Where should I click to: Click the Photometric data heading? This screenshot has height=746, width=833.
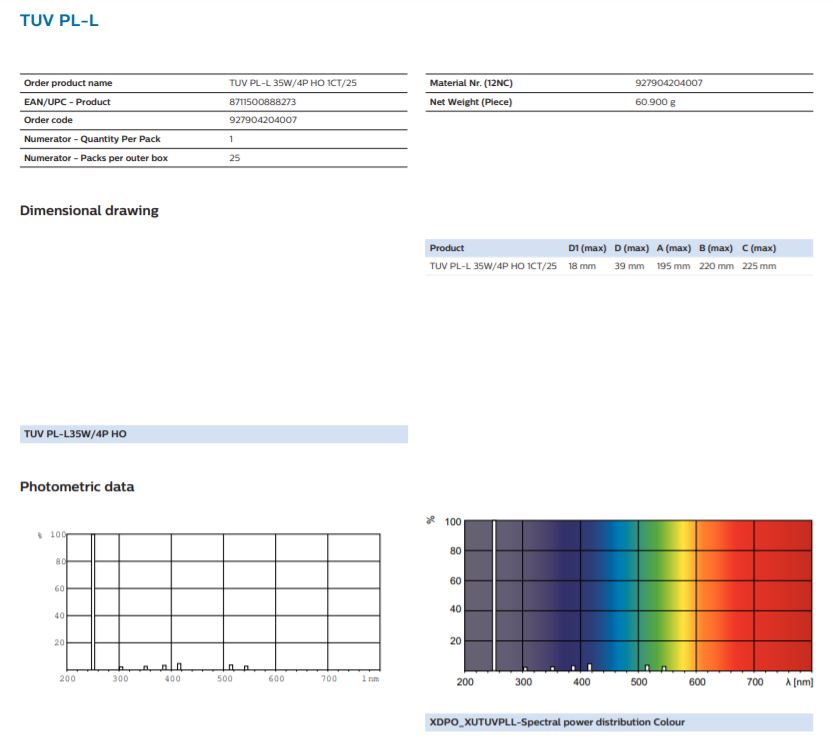[x=77, y=487]
